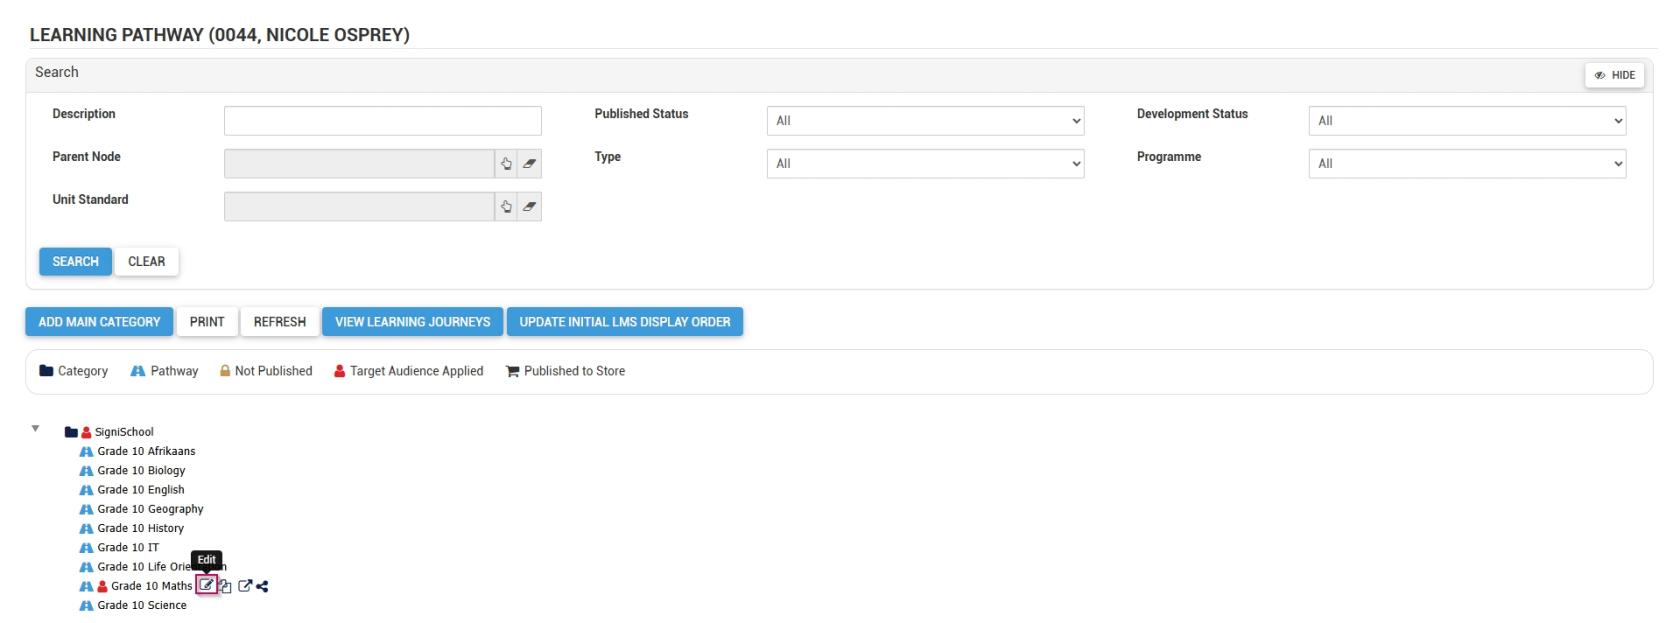The image size is (1680, 623).
Task: Click ADD MAIN CATEGORY
Action: click(99, 322)
